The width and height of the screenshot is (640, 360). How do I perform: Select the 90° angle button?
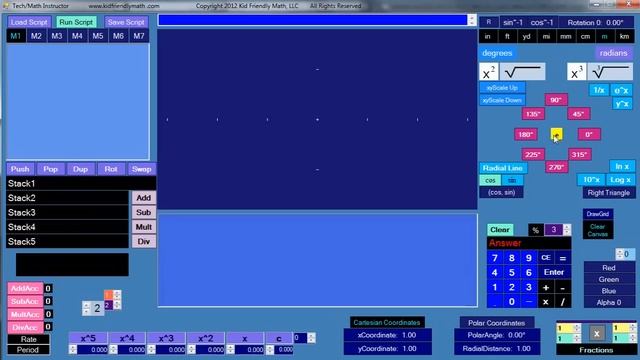click(x=556, y=100)
